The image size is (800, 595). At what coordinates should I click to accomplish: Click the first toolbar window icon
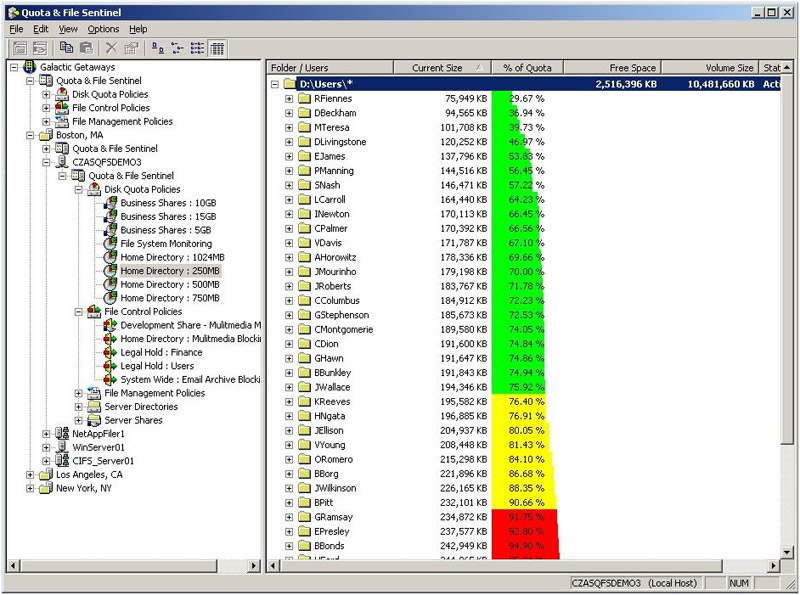(x=20, y=48)
